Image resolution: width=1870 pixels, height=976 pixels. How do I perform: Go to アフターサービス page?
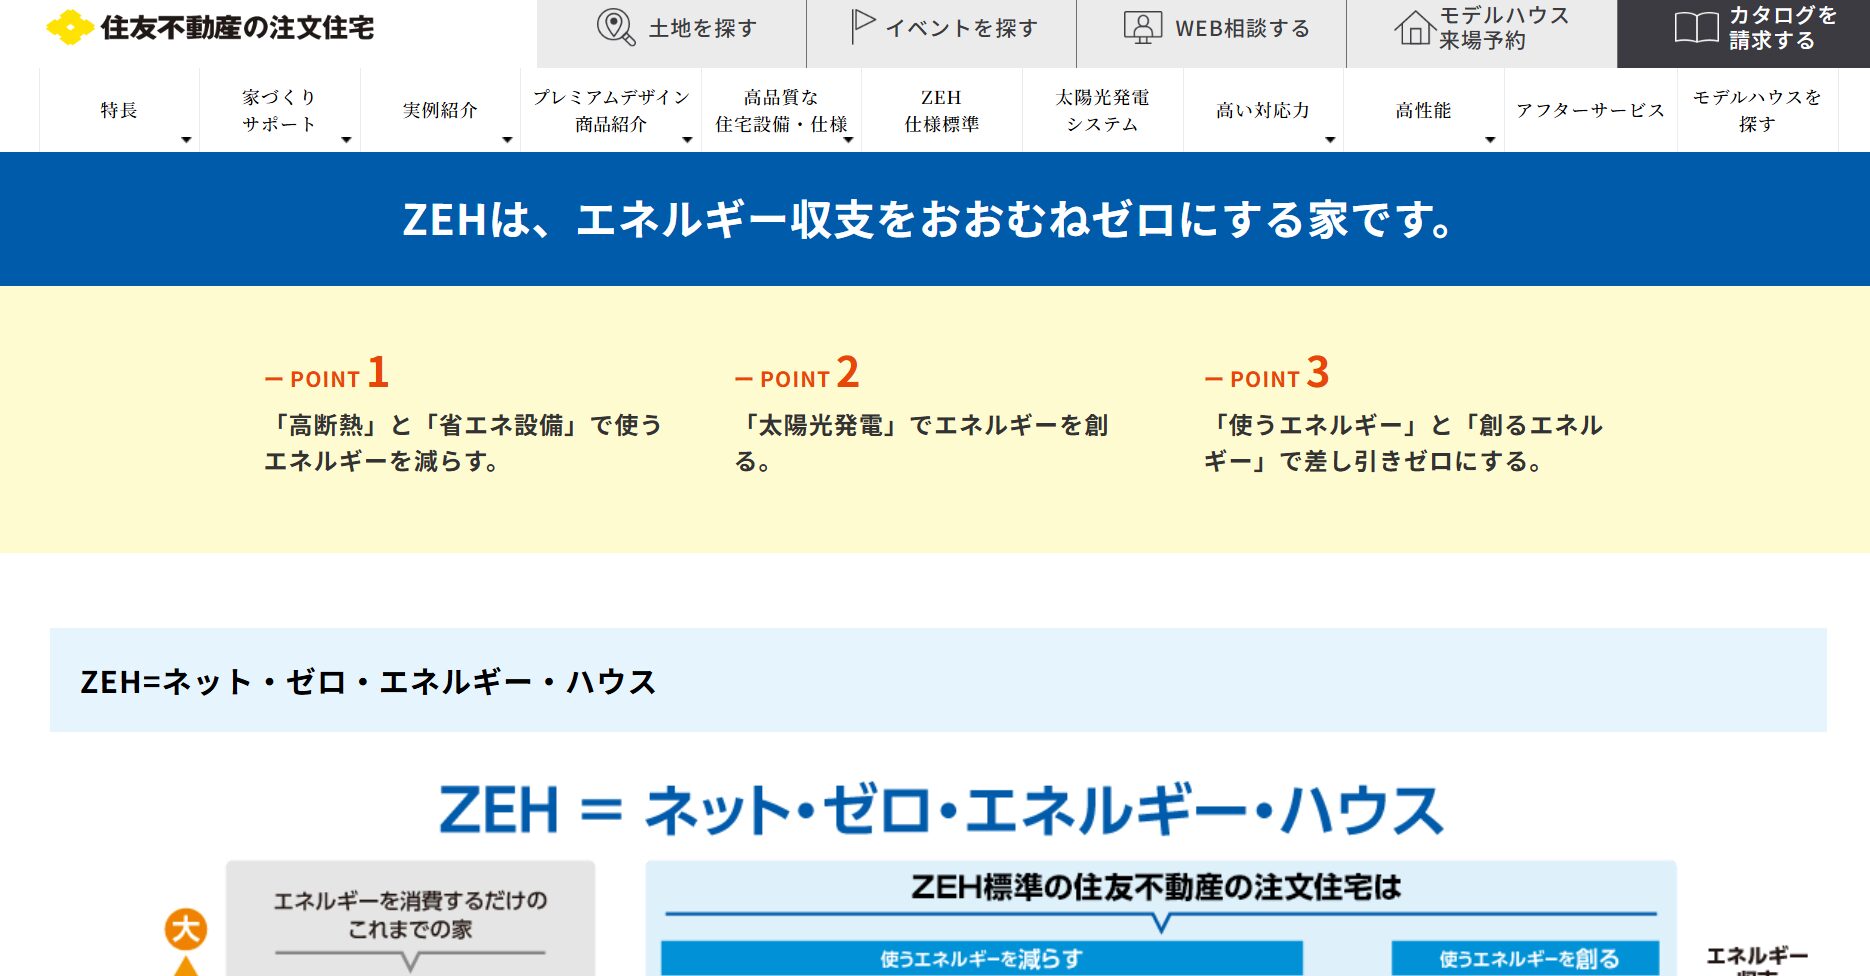(x=1590, y=110)
